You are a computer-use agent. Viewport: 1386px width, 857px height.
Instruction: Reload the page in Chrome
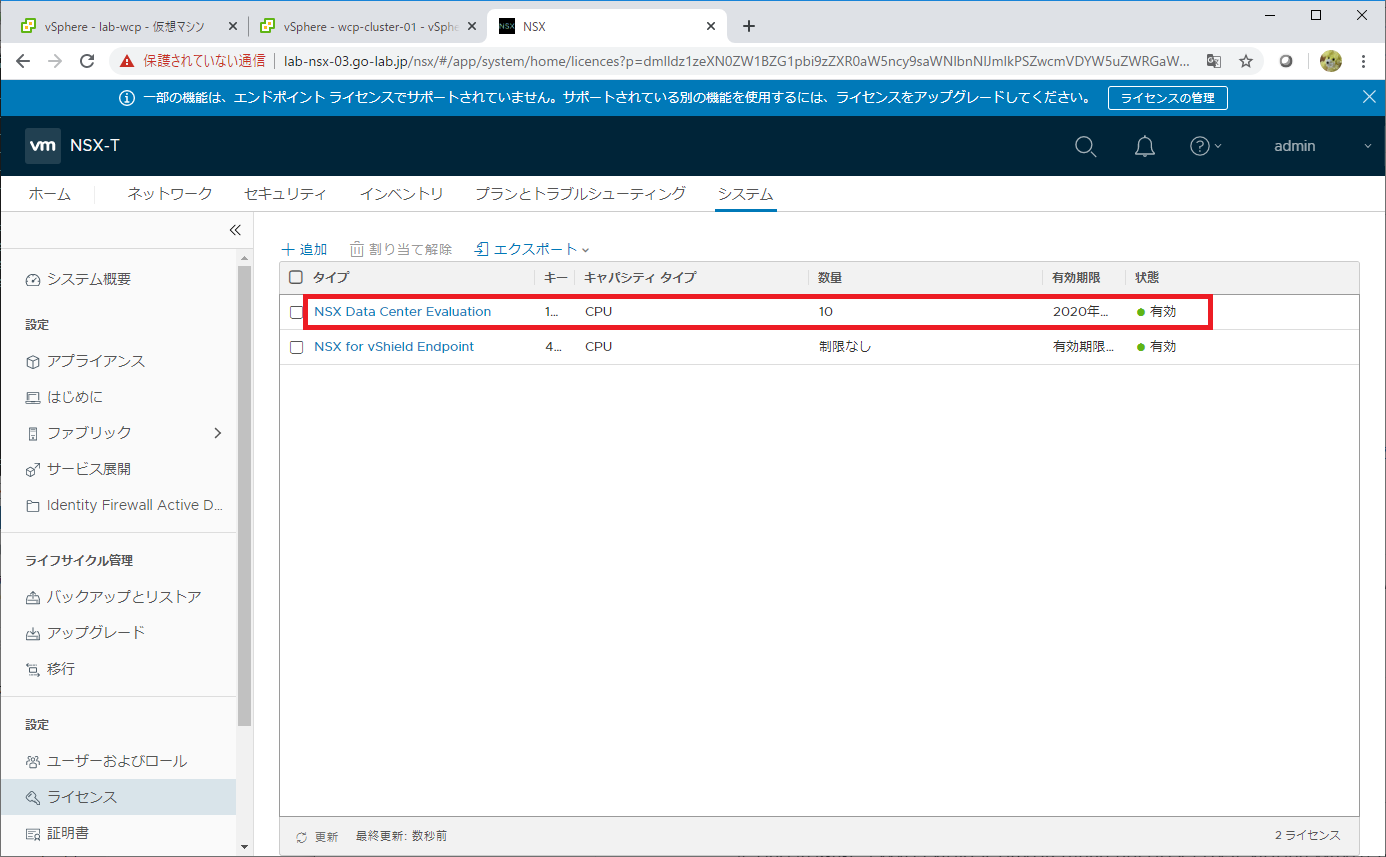[87, 61]
